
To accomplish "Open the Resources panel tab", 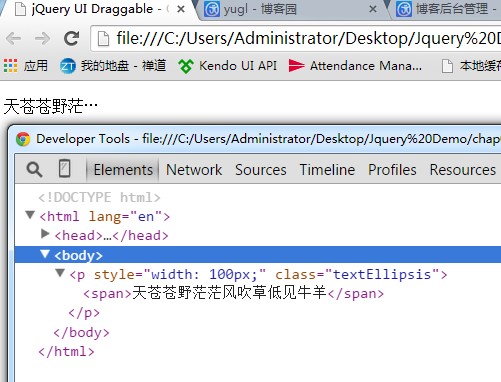I will click(x=463, y=170).
